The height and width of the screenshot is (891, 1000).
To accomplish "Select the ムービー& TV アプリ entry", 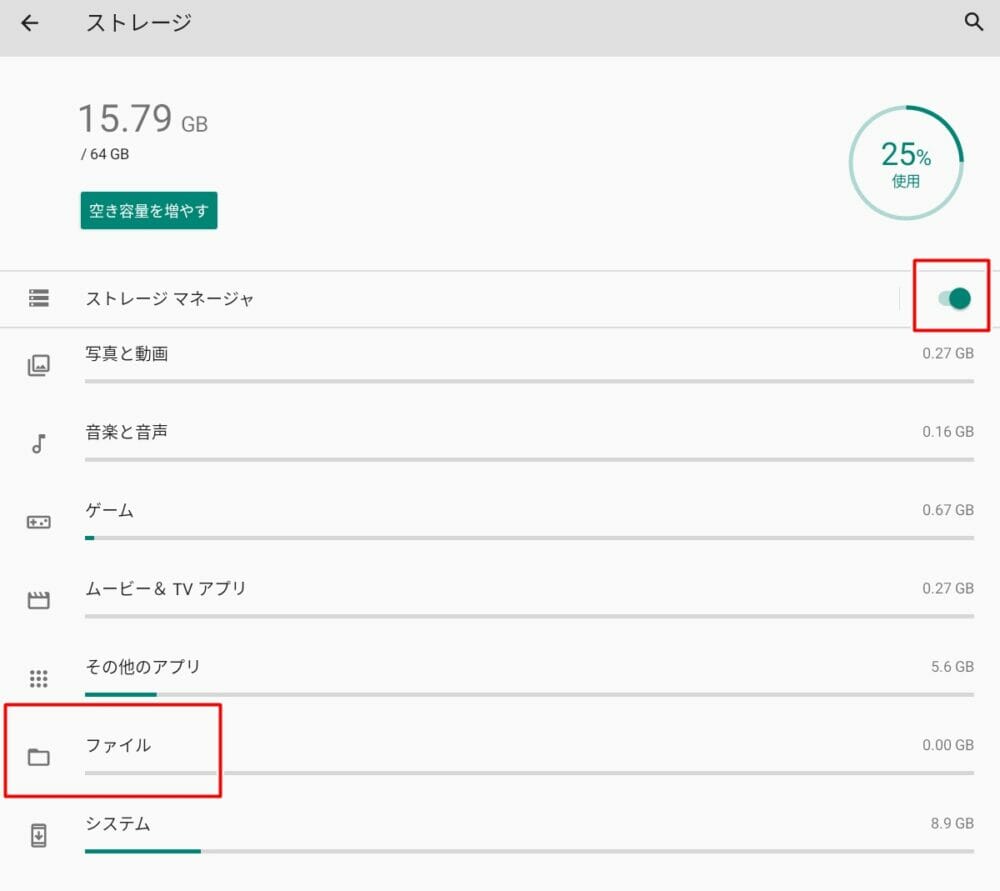I will tap(166, 588).
